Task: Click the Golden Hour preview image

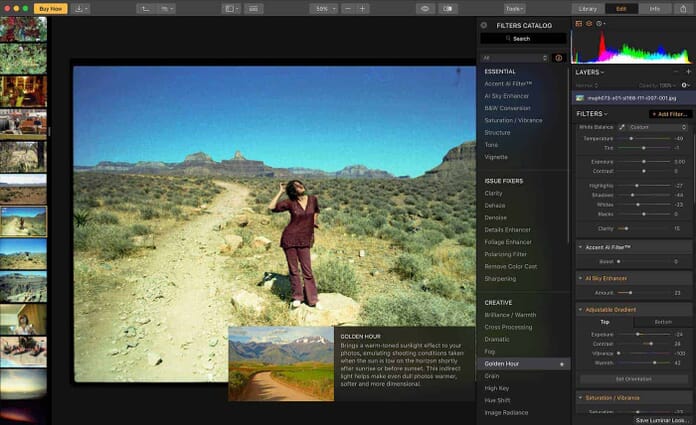Action: pos(281,364)
